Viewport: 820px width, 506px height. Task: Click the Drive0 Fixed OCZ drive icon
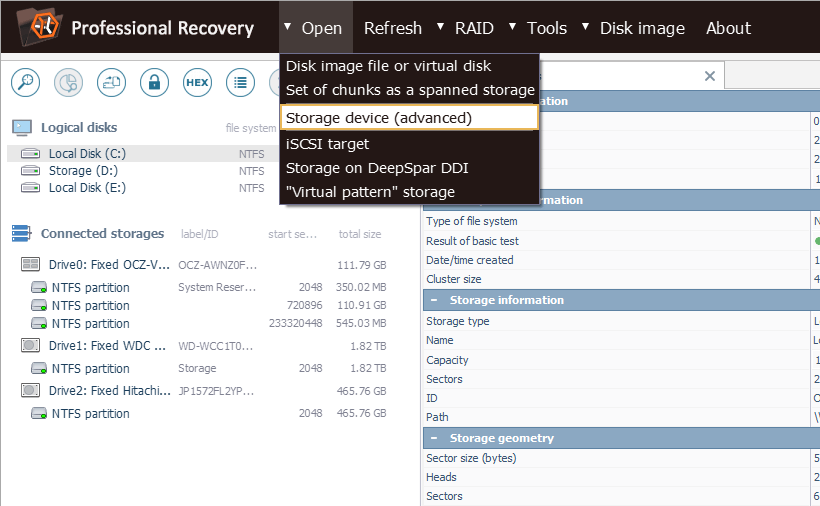[x=30, y=265]
